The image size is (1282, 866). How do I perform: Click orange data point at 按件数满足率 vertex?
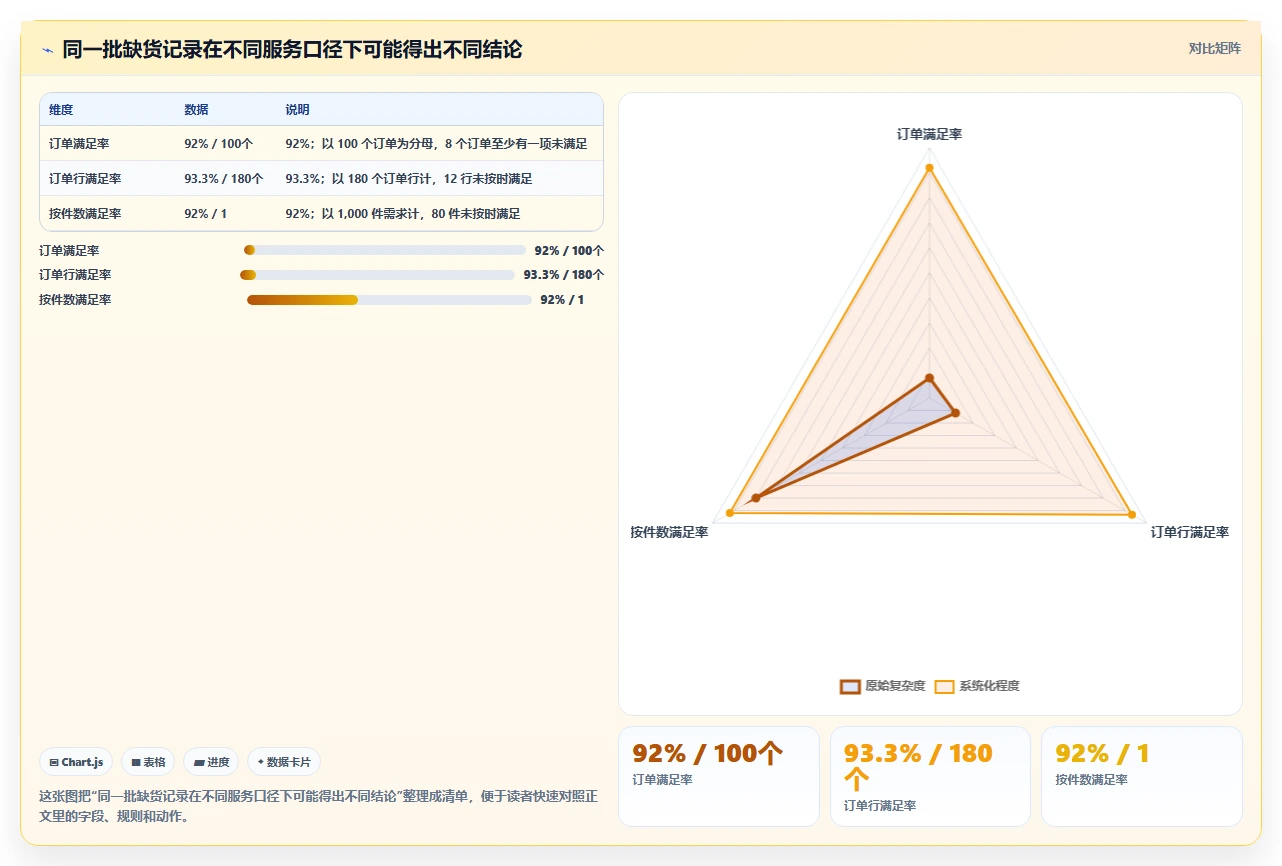point(730,513)
